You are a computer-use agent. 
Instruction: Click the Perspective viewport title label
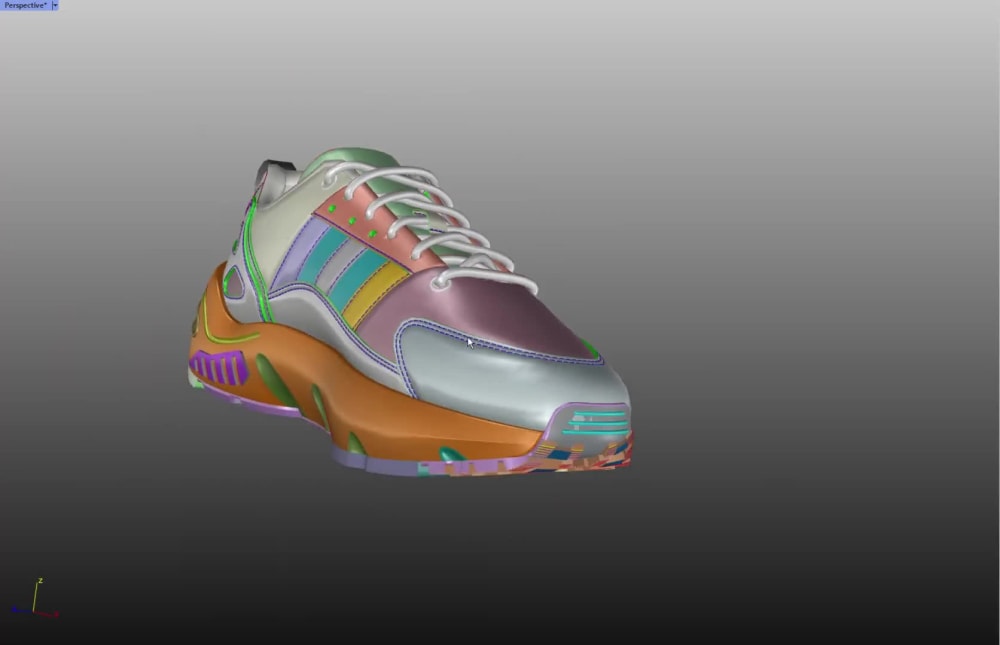pos(26,5)
